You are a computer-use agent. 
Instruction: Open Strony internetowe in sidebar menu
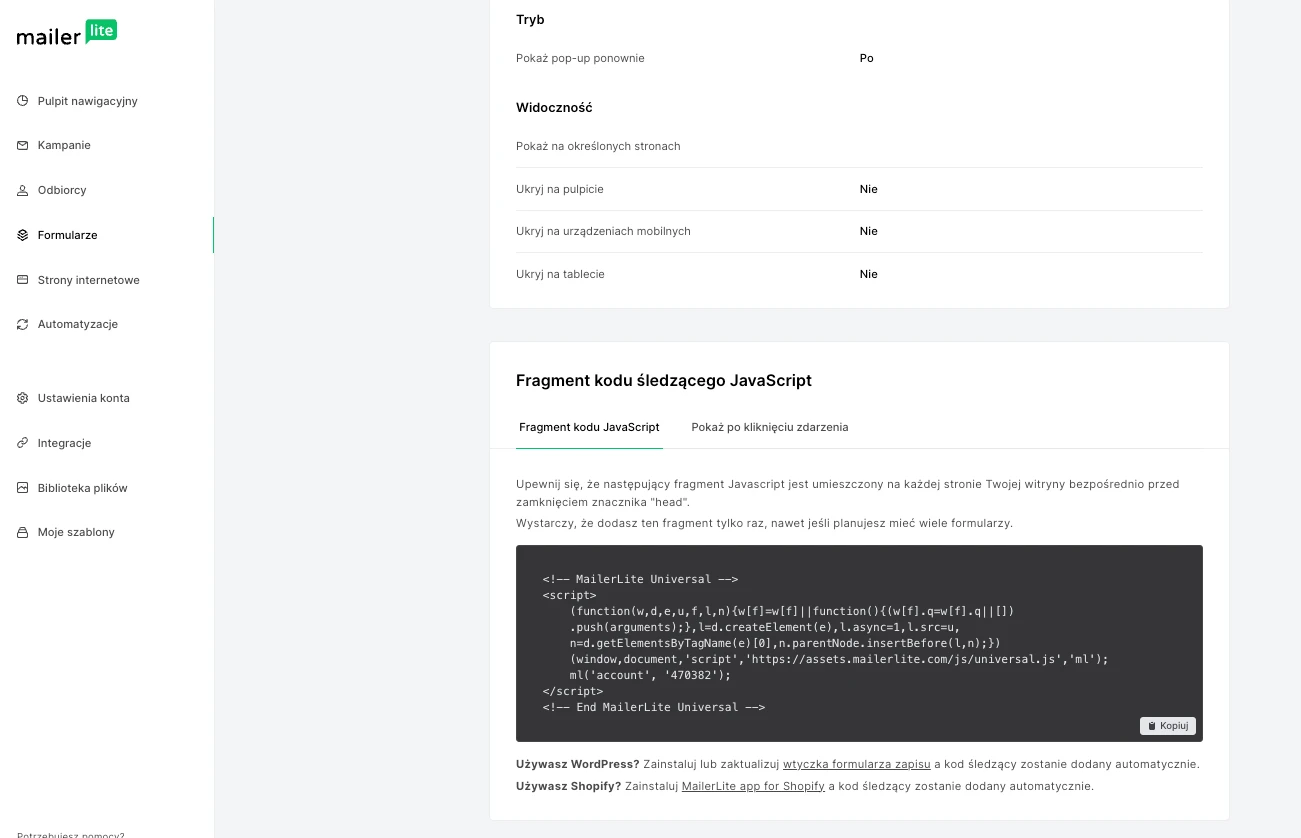(88, 280)
